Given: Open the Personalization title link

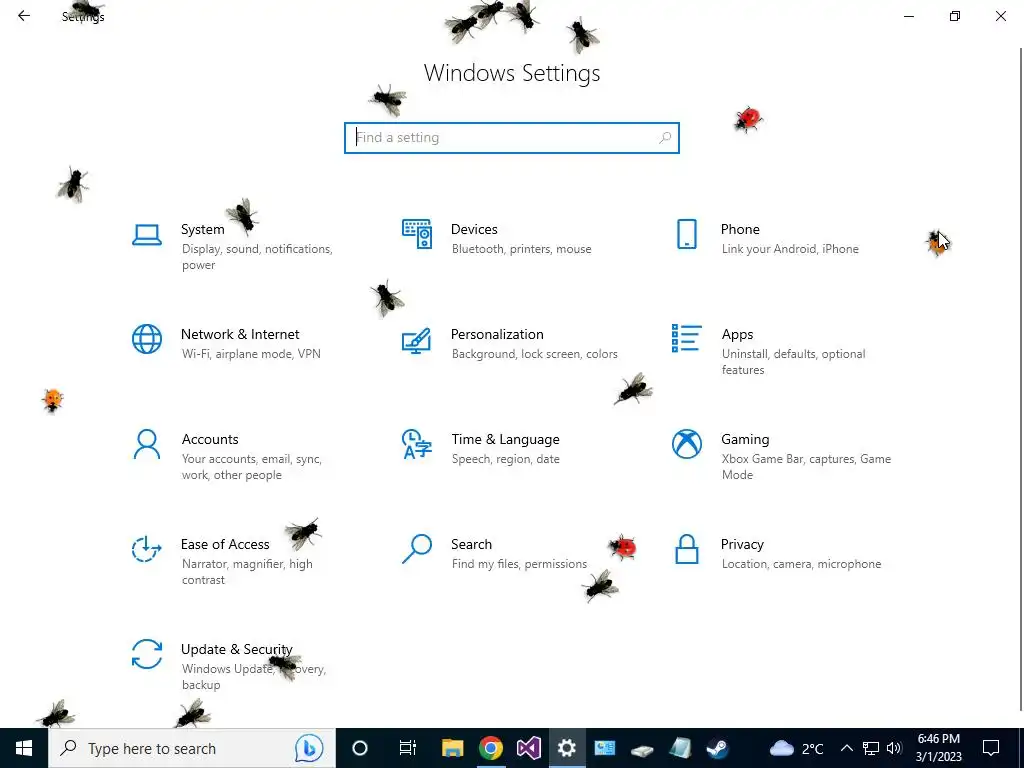Looking at the screenshot, I should [497, 334].
